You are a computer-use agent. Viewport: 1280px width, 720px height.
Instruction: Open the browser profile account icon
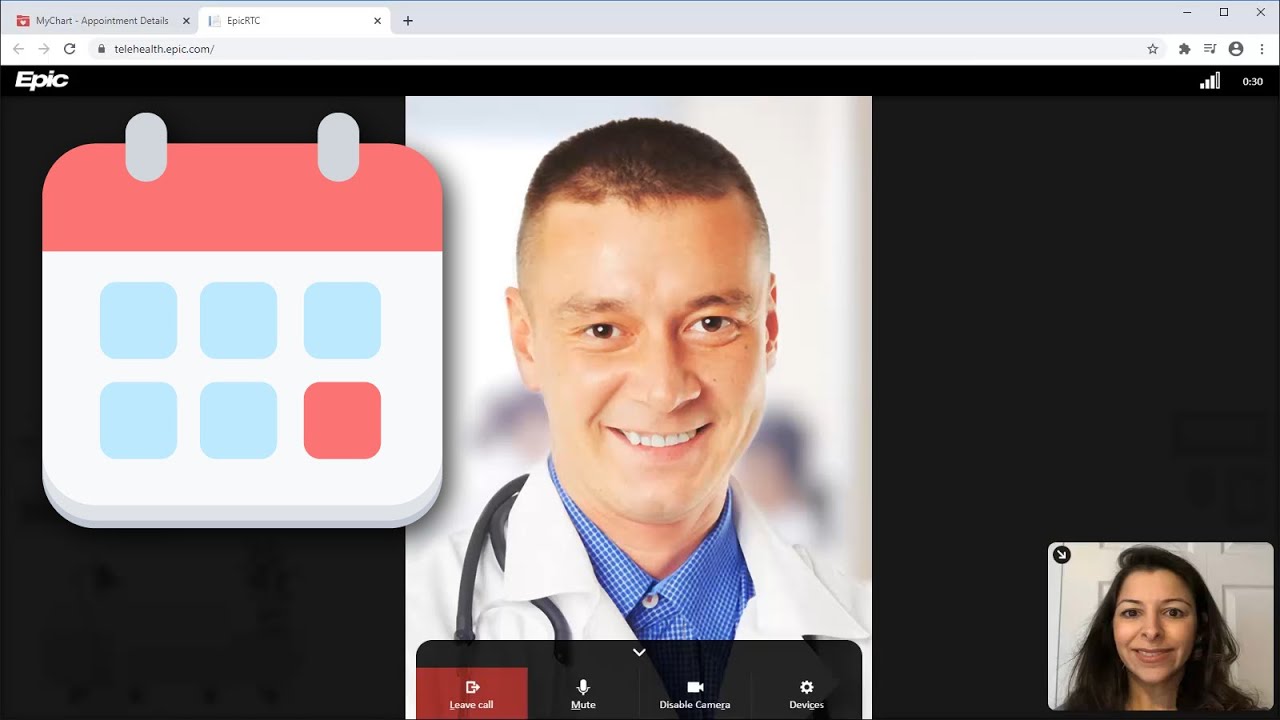click(x=1236, y=49)
